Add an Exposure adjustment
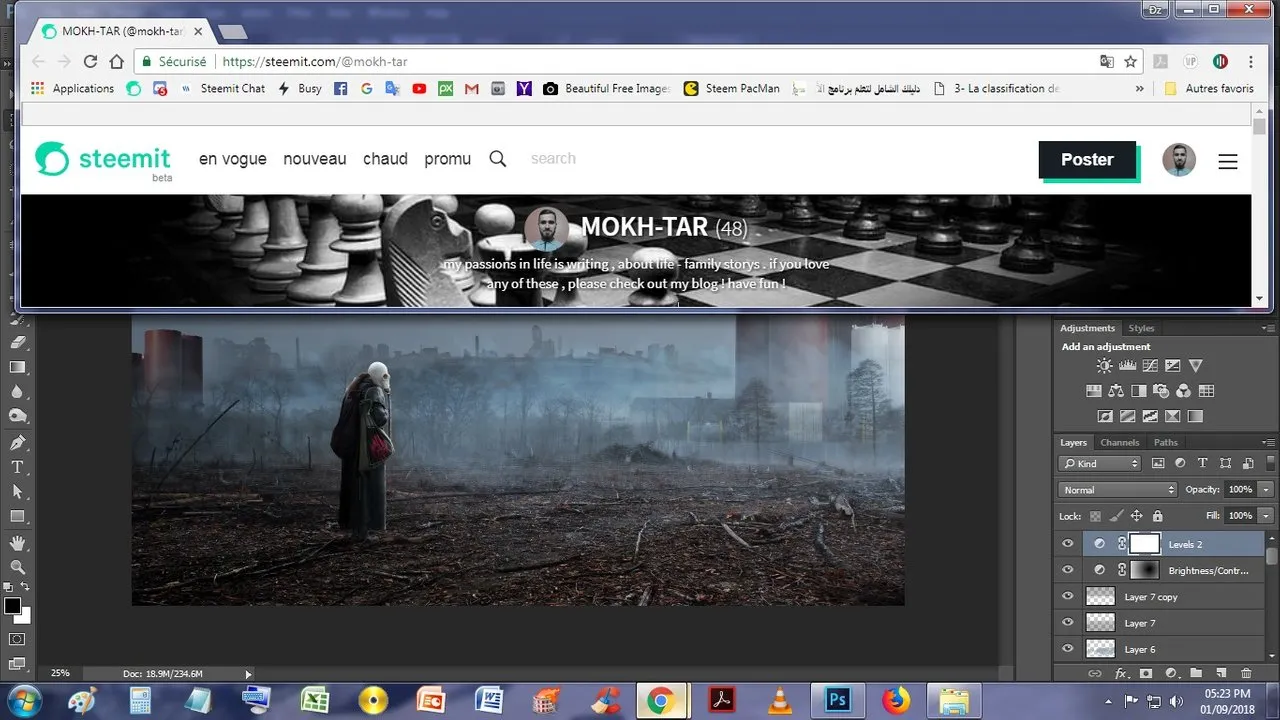This screenshot has height=720, width=1280. tap(1172, 367)
